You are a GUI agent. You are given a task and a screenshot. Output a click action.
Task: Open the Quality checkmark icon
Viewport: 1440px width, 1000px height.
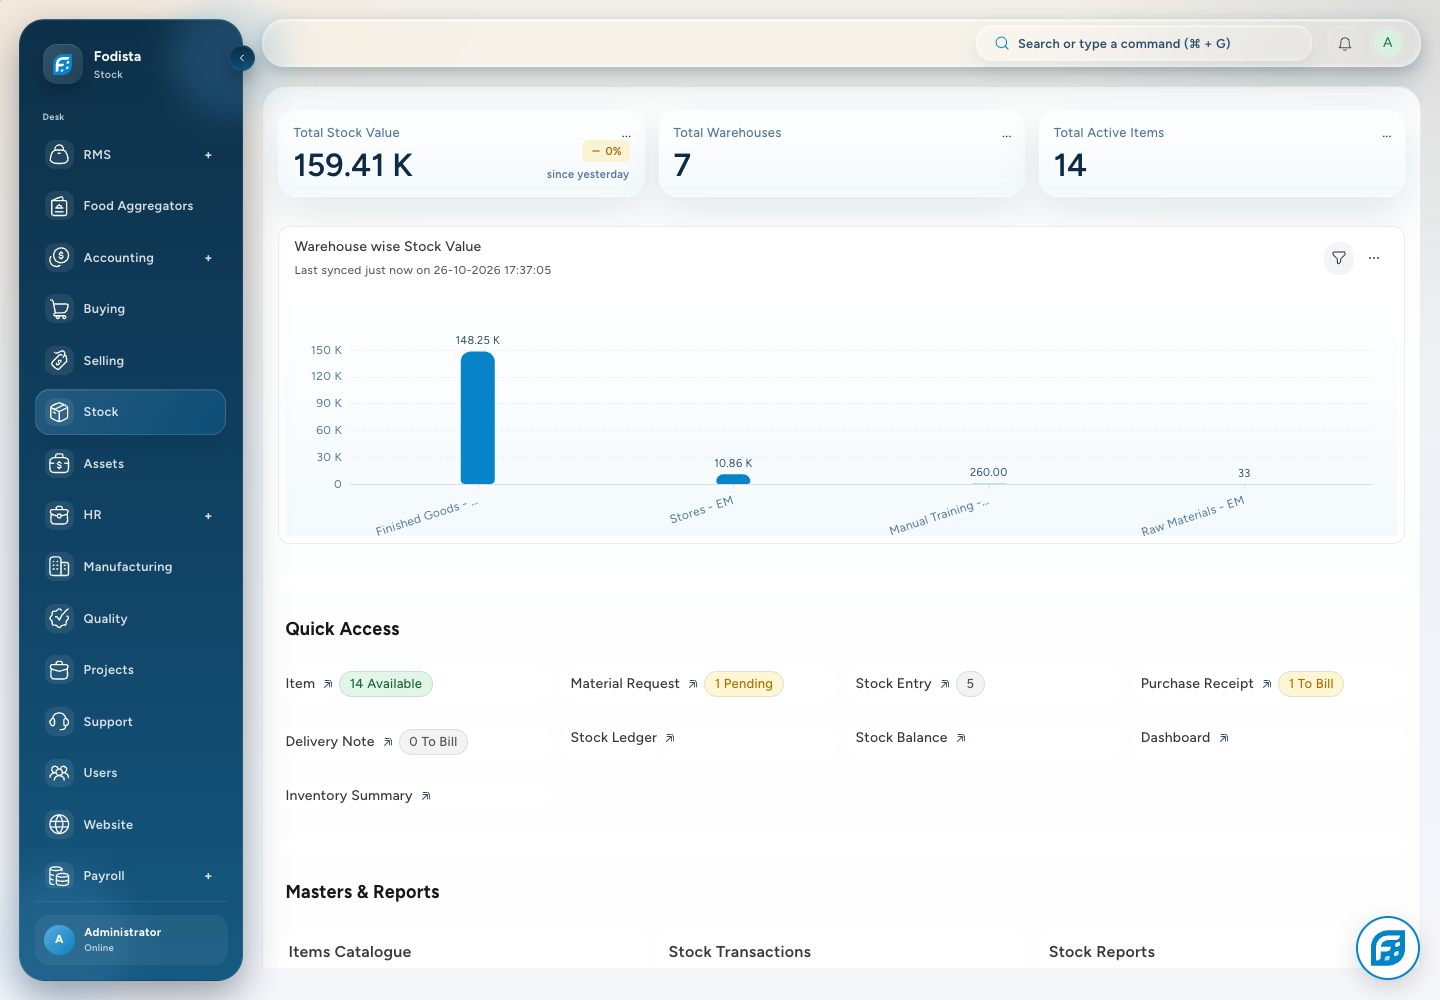[60, 619]
